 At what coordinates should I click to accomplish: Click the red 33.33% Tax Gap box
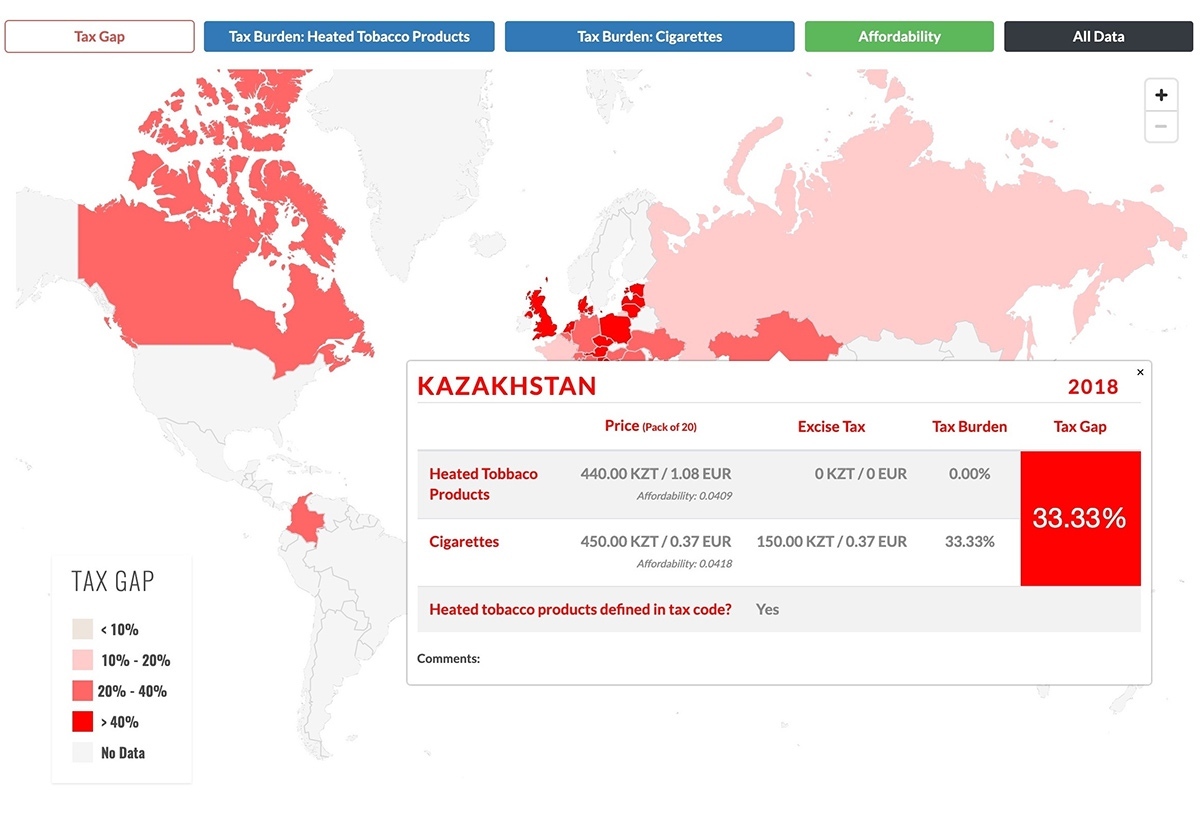(x=1080, y=518)
